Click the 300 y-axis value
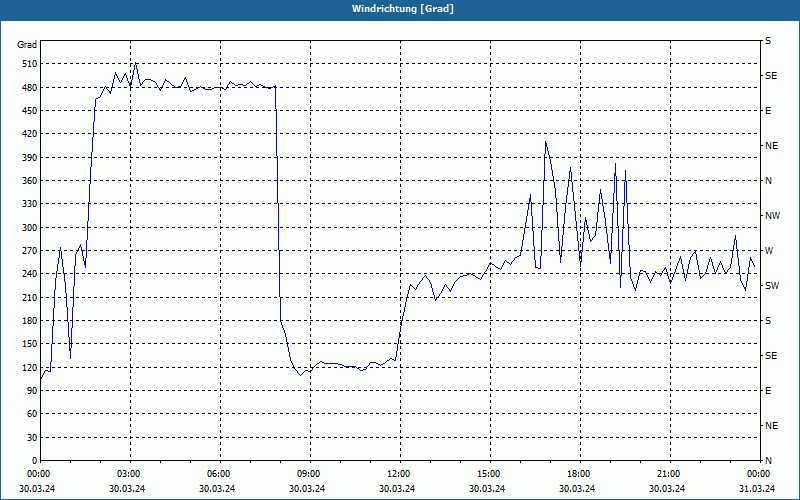 coord(29,228)
